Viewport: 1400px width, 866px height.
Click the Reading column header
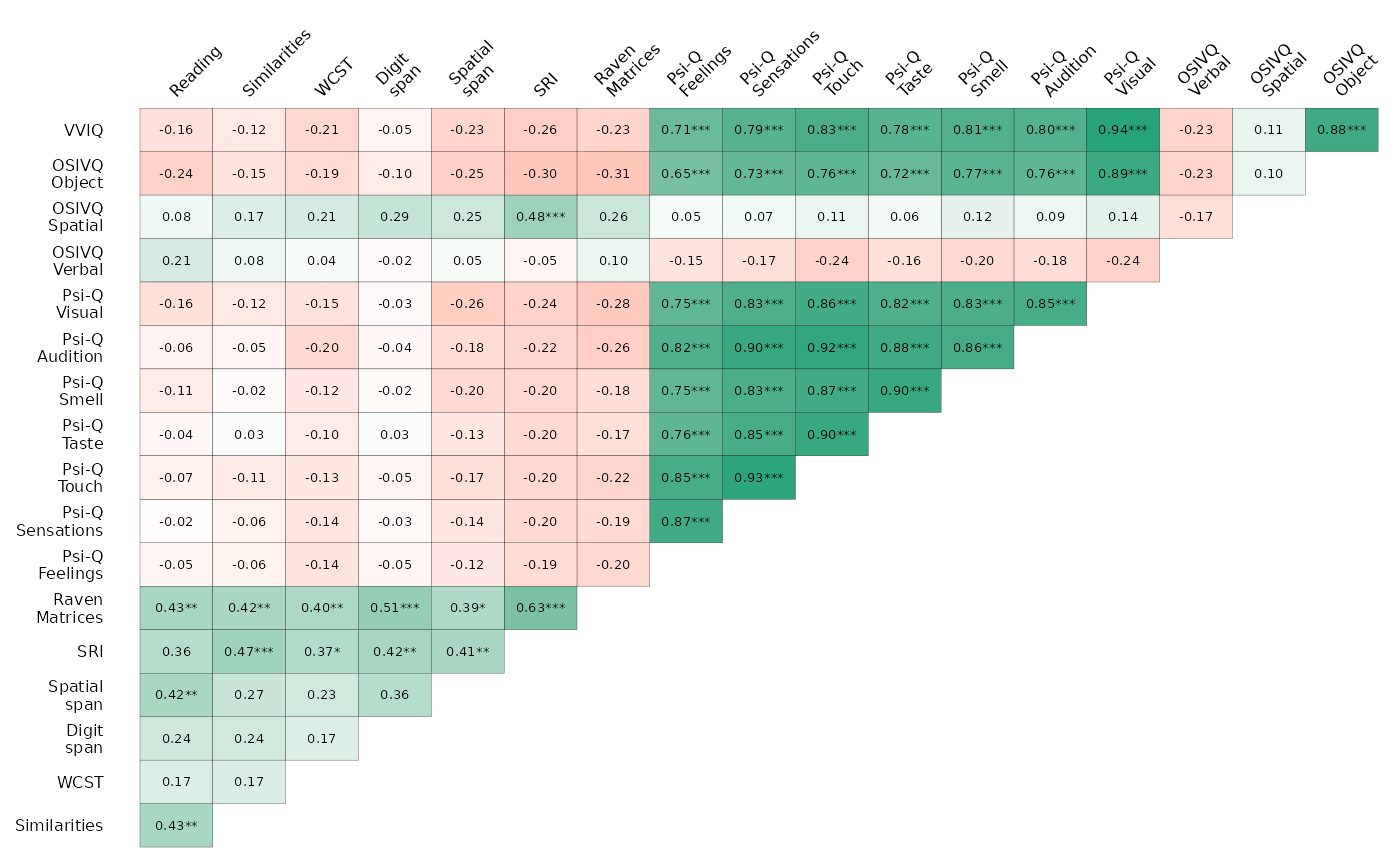click(194, 72)
